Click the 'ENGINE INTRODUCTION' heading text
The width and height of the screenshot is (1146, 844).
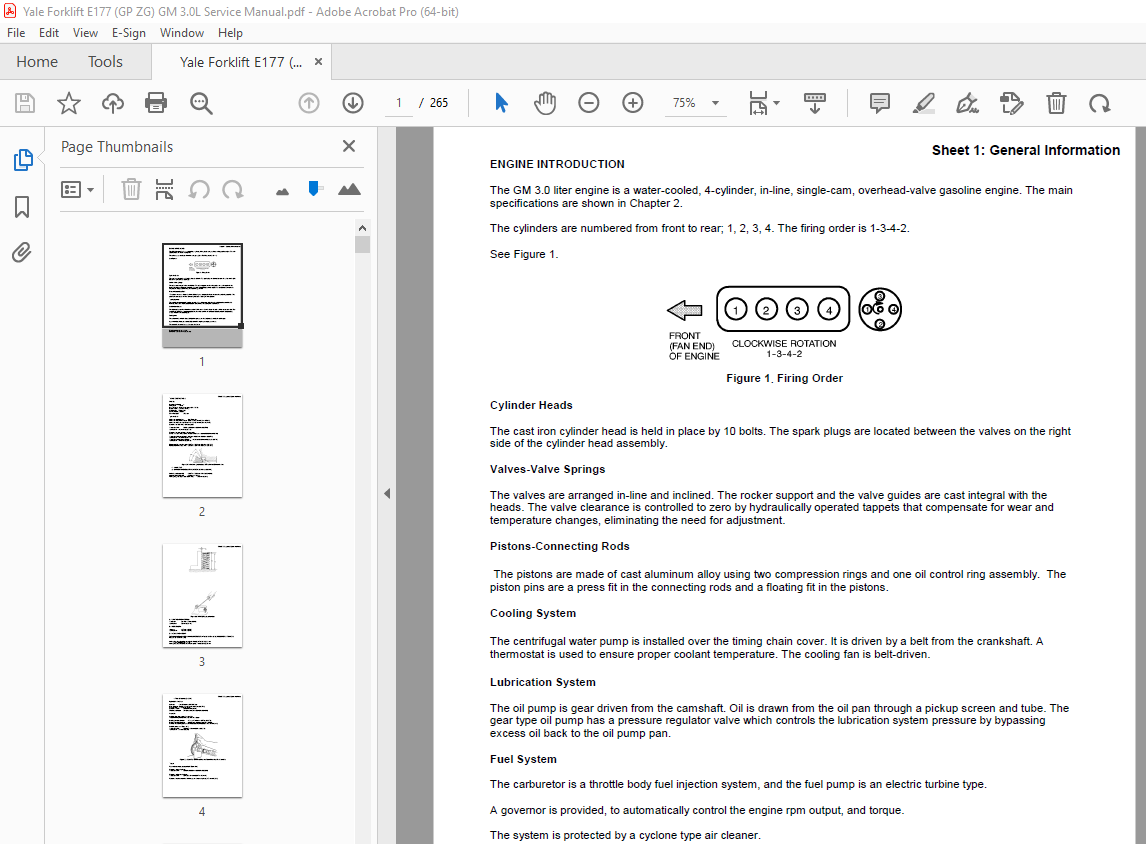(557, 164)
